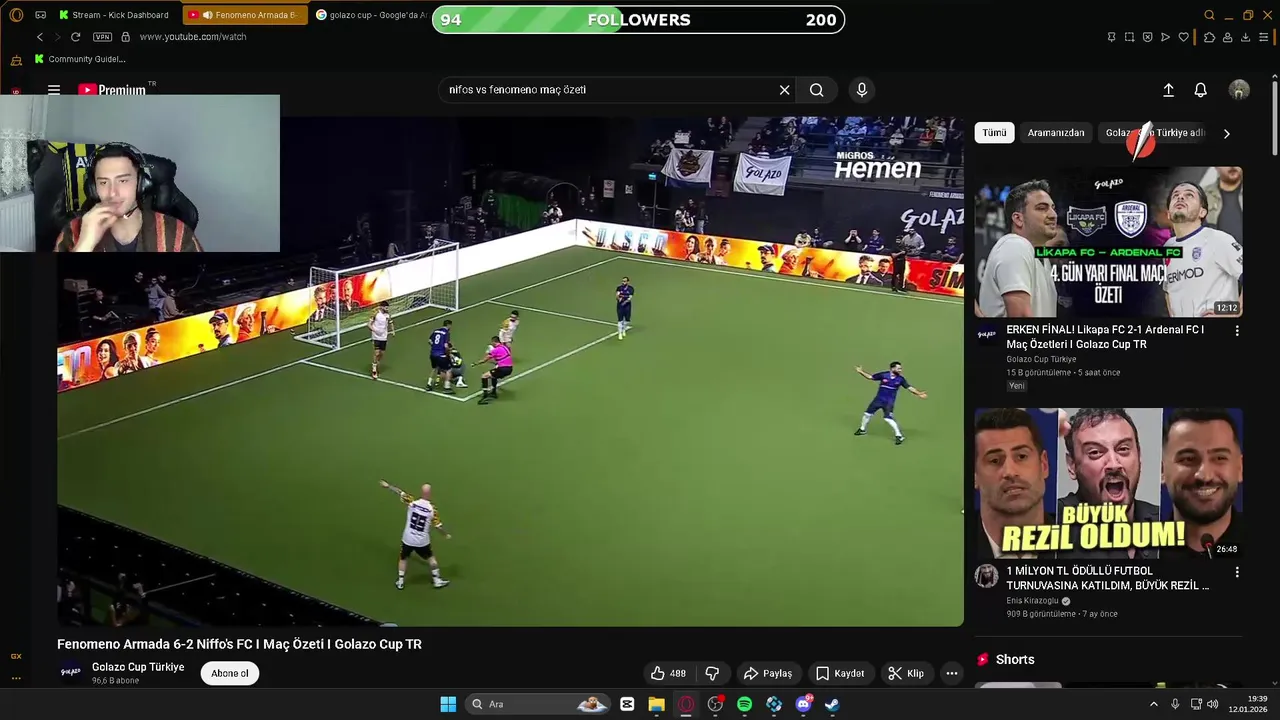1280x720 pixels.
Task: Open Discord from the taskbar
Action: 803,704
